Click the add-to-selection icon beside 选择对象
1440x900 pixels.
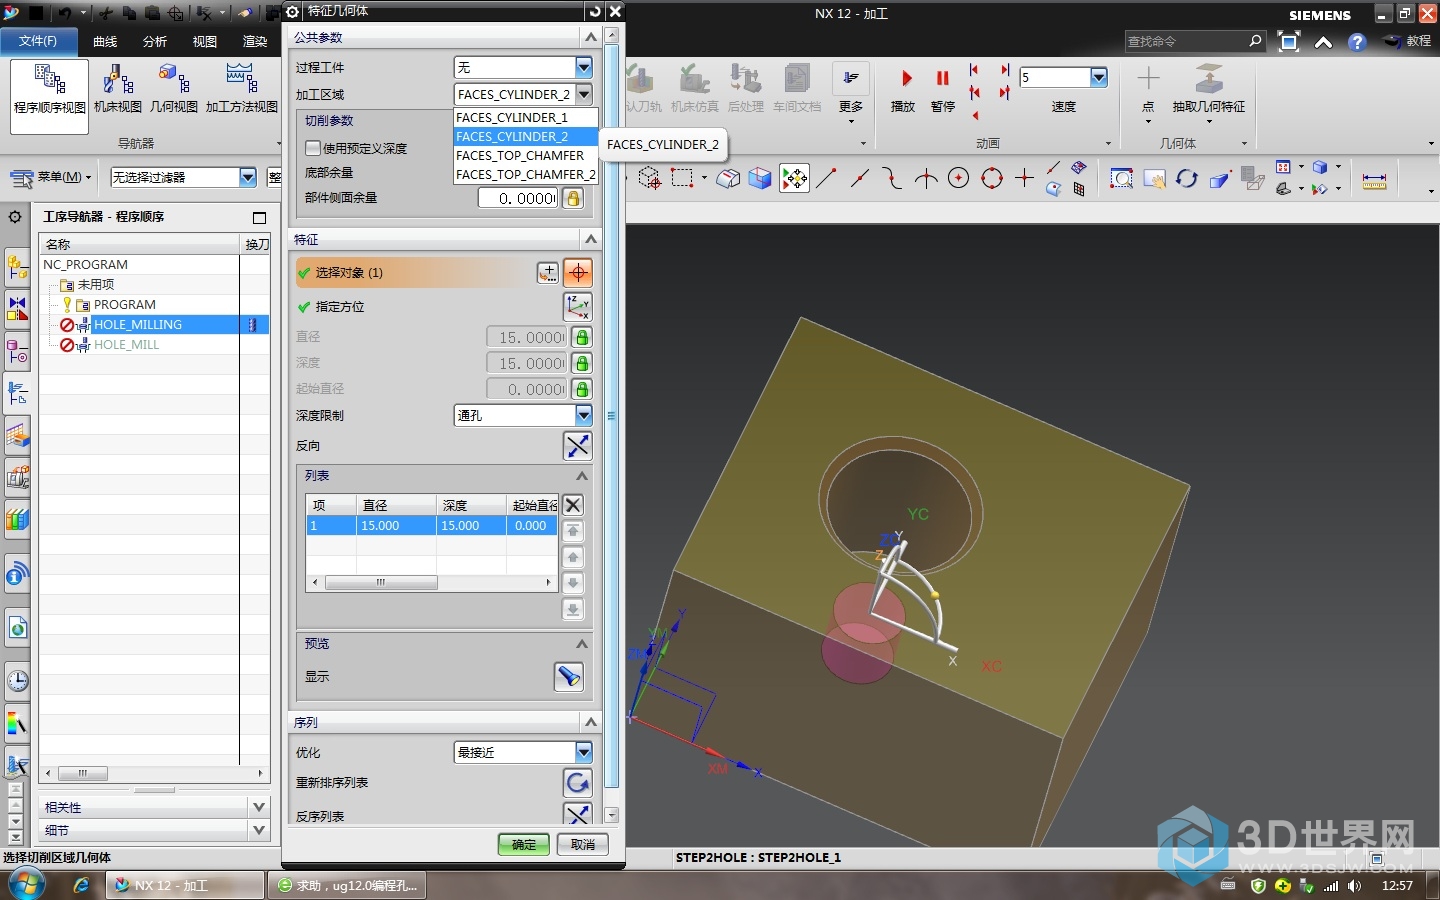click(x=548, y=273)
